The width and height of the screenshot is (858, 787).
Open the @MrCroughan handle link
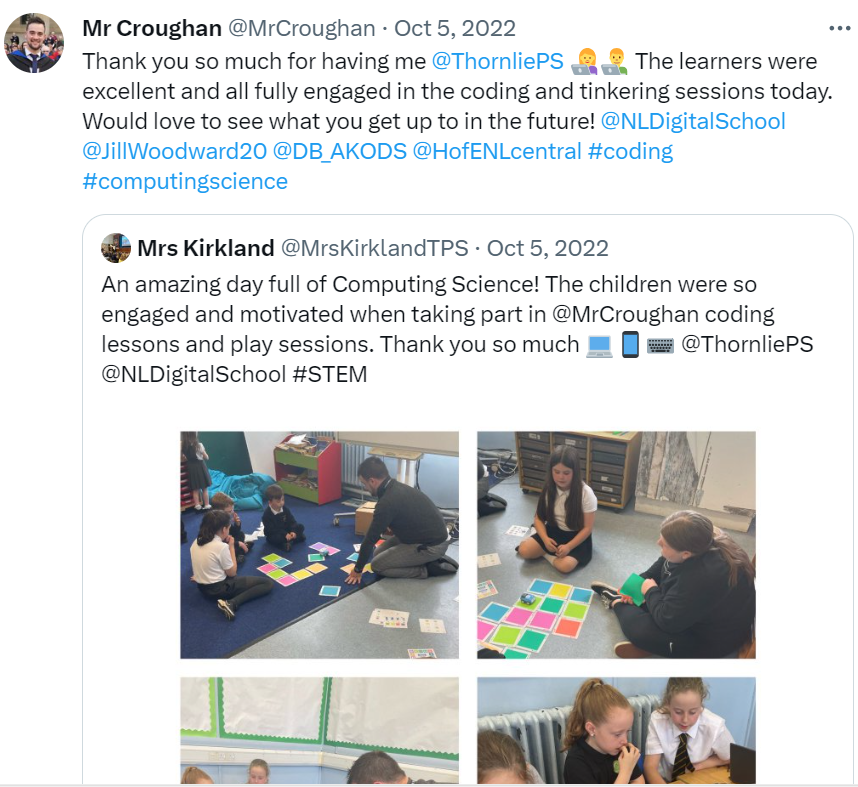[301, 28]
